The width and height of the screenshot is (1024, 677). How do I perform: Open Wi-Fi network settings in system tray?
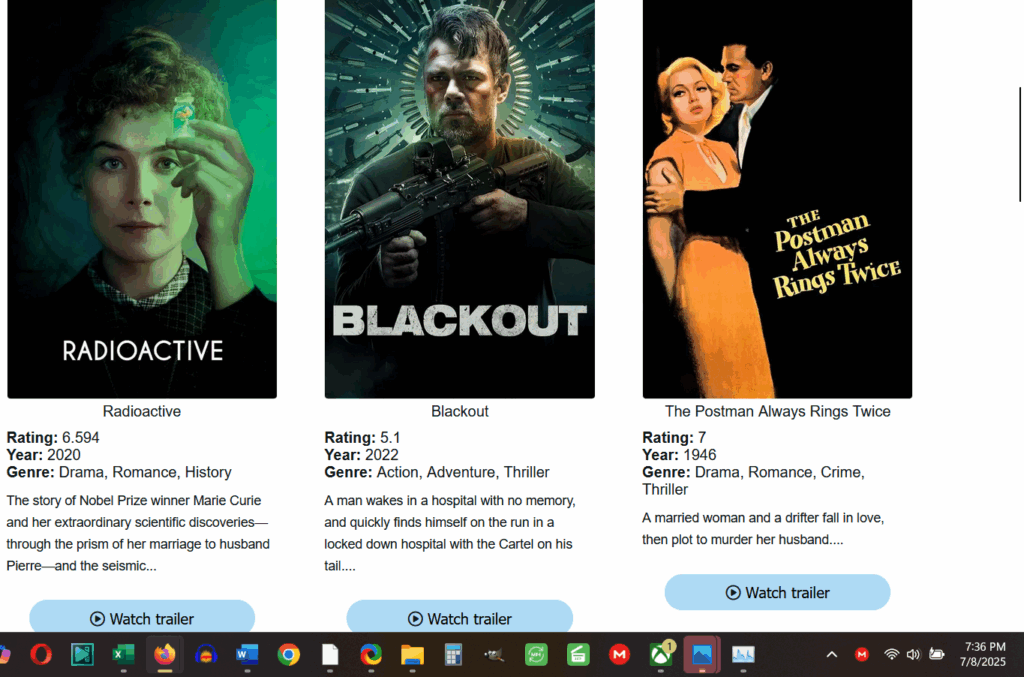[891, 653]
